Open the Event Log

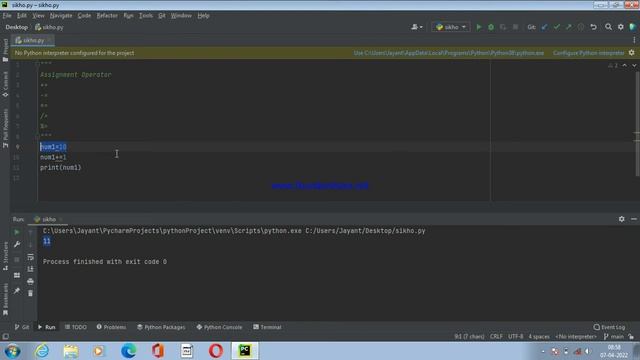(609, 327)
